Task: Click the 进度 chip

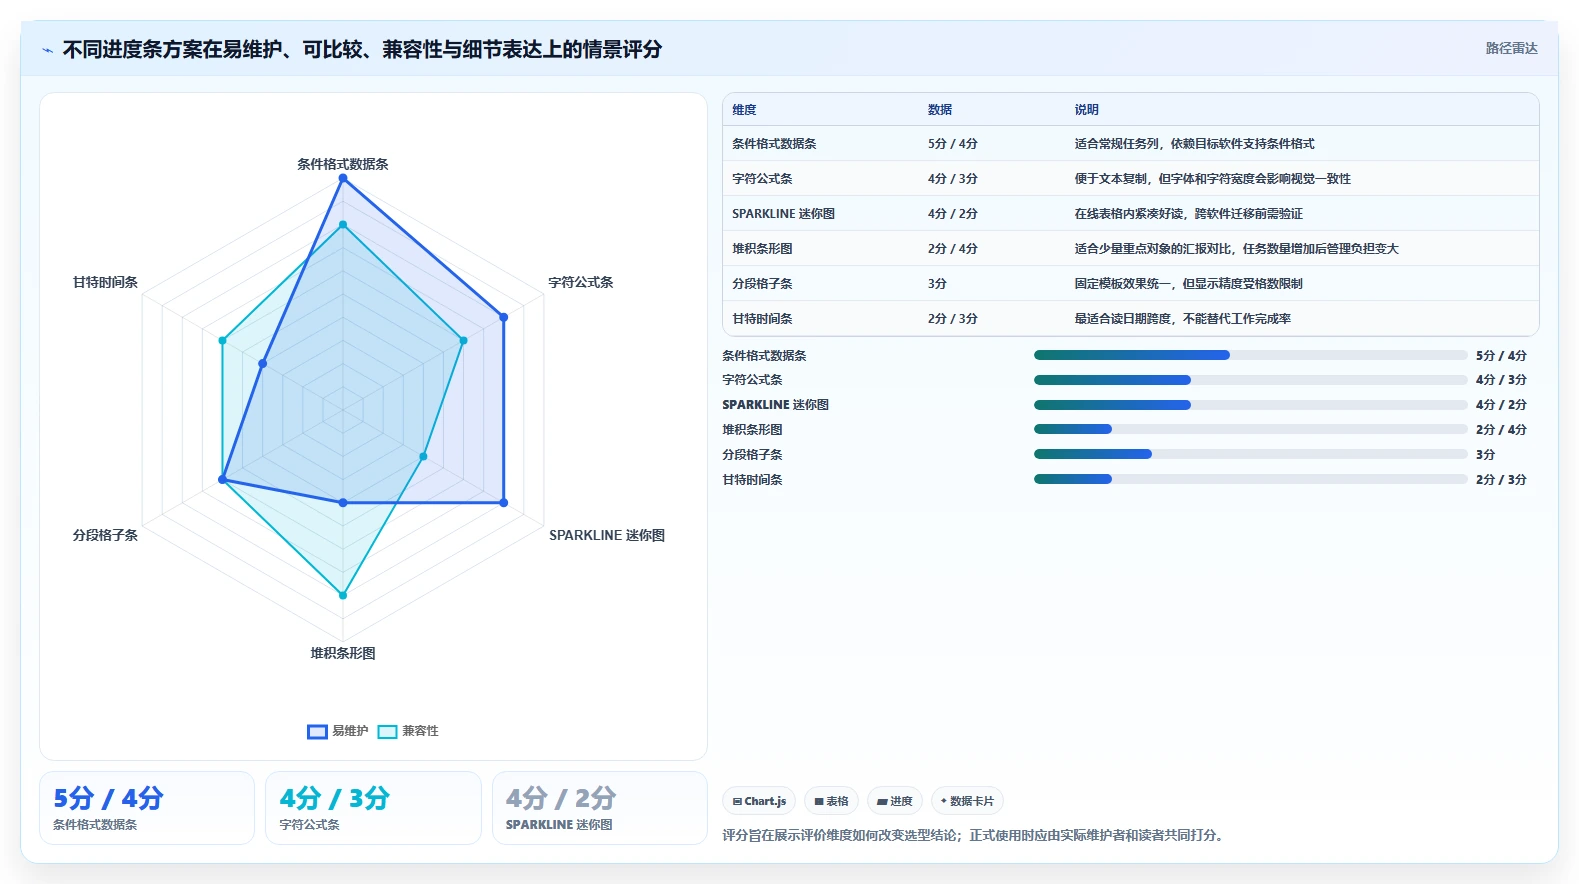Action: [894, 801]
